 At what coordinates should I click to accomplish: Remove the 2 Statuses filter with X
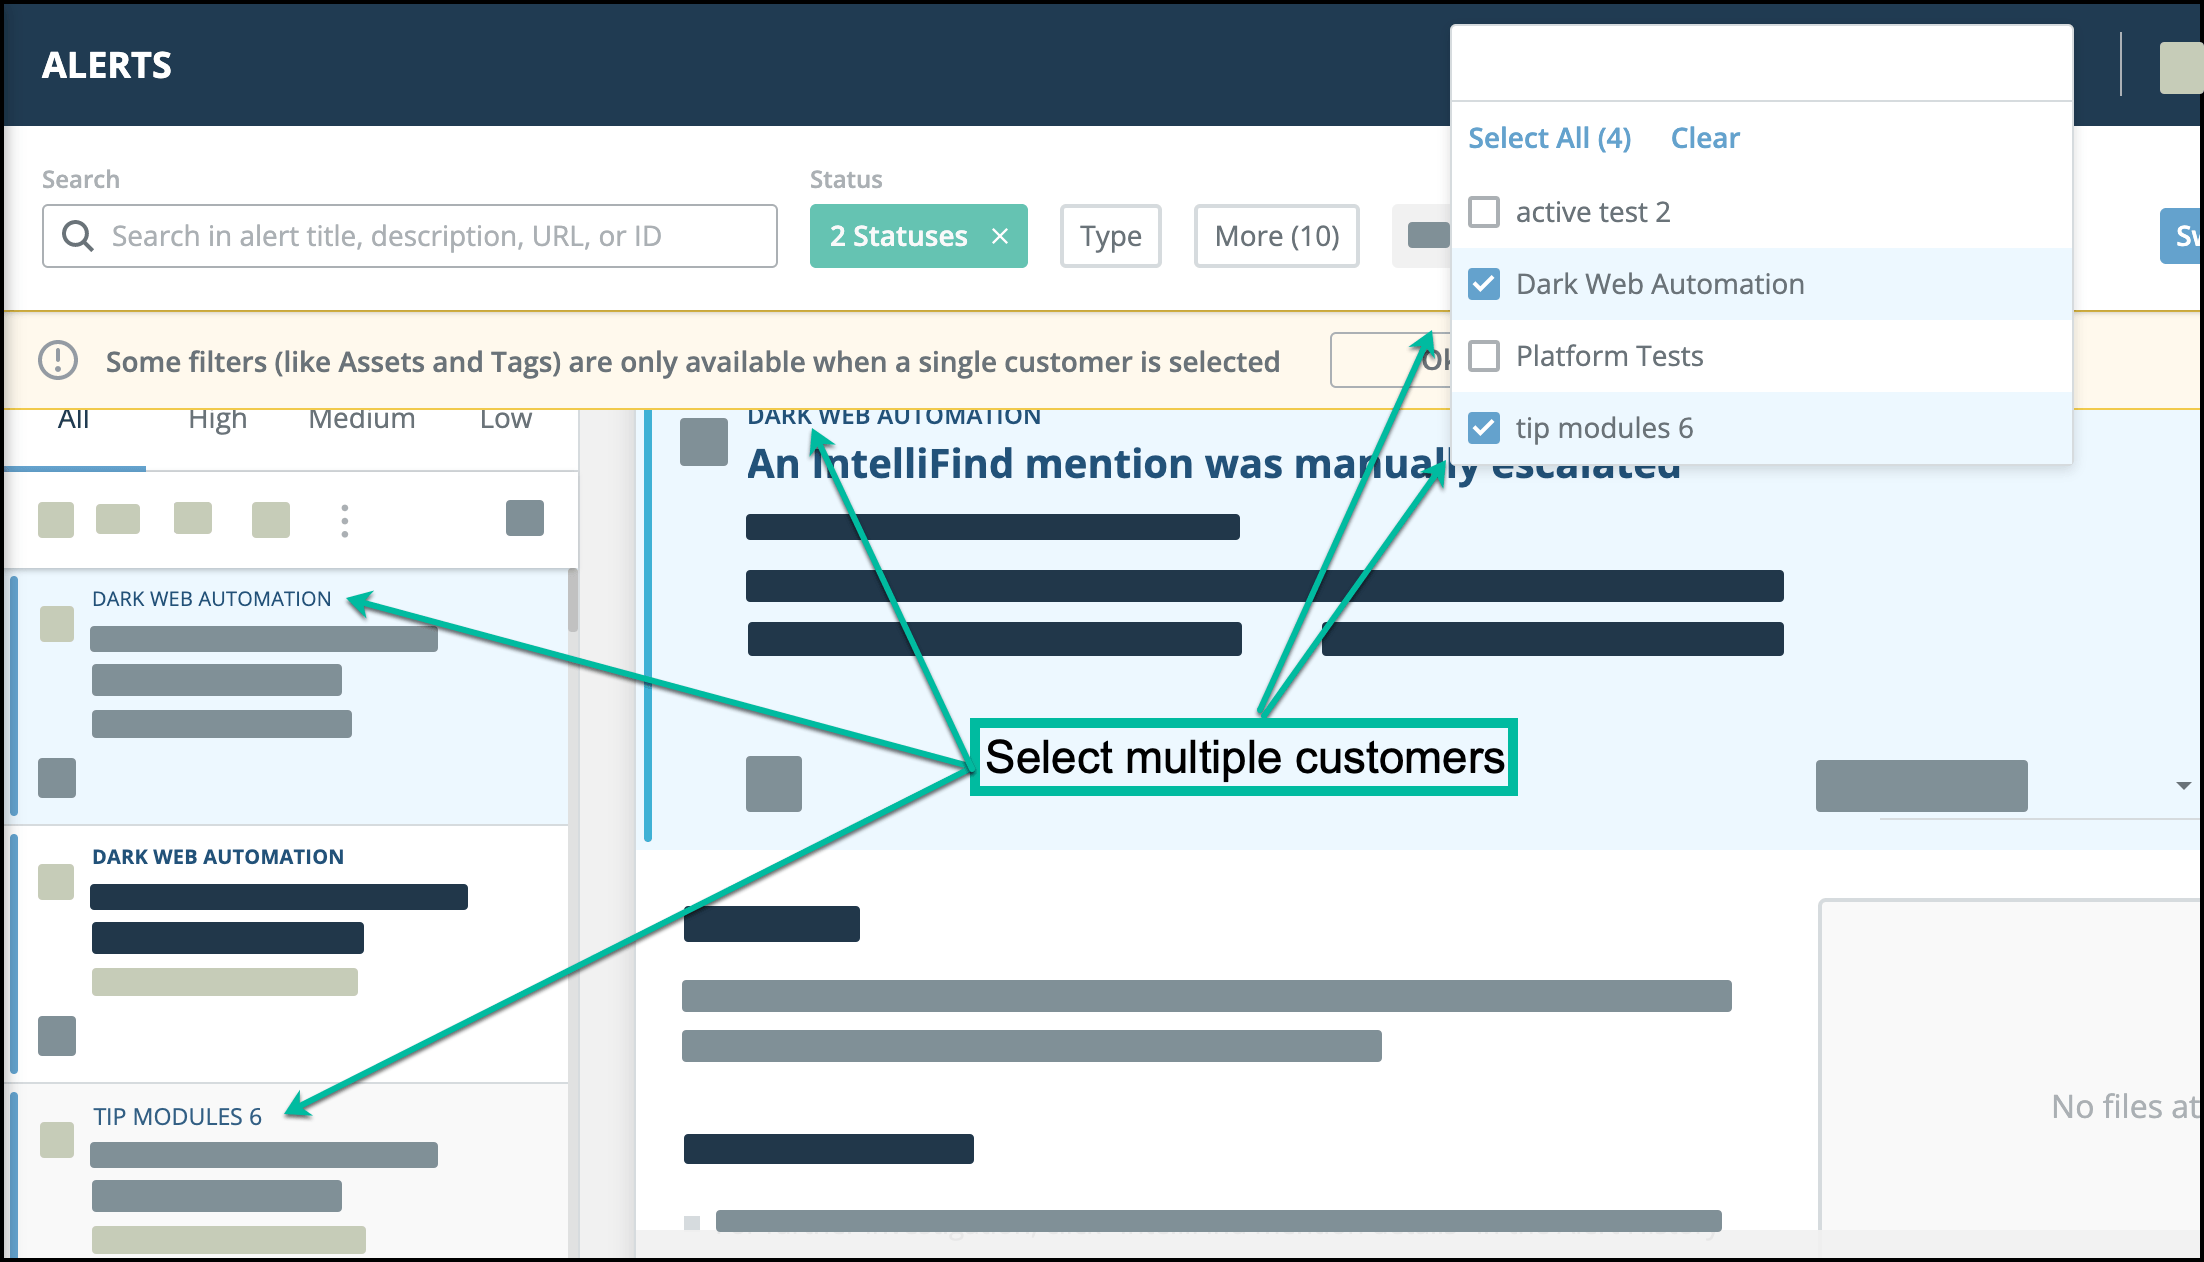tap(999, 236)
